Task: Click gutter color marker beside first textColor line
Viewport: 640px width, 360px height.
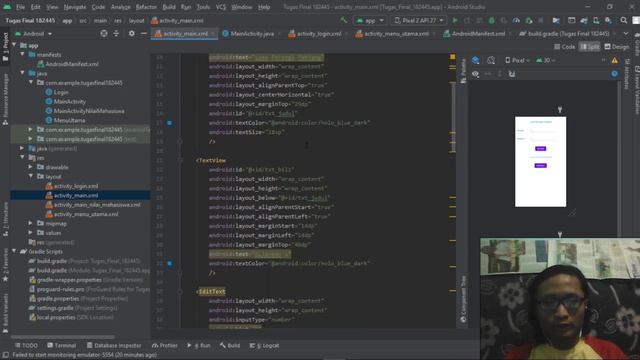Action: pos(169,123)
